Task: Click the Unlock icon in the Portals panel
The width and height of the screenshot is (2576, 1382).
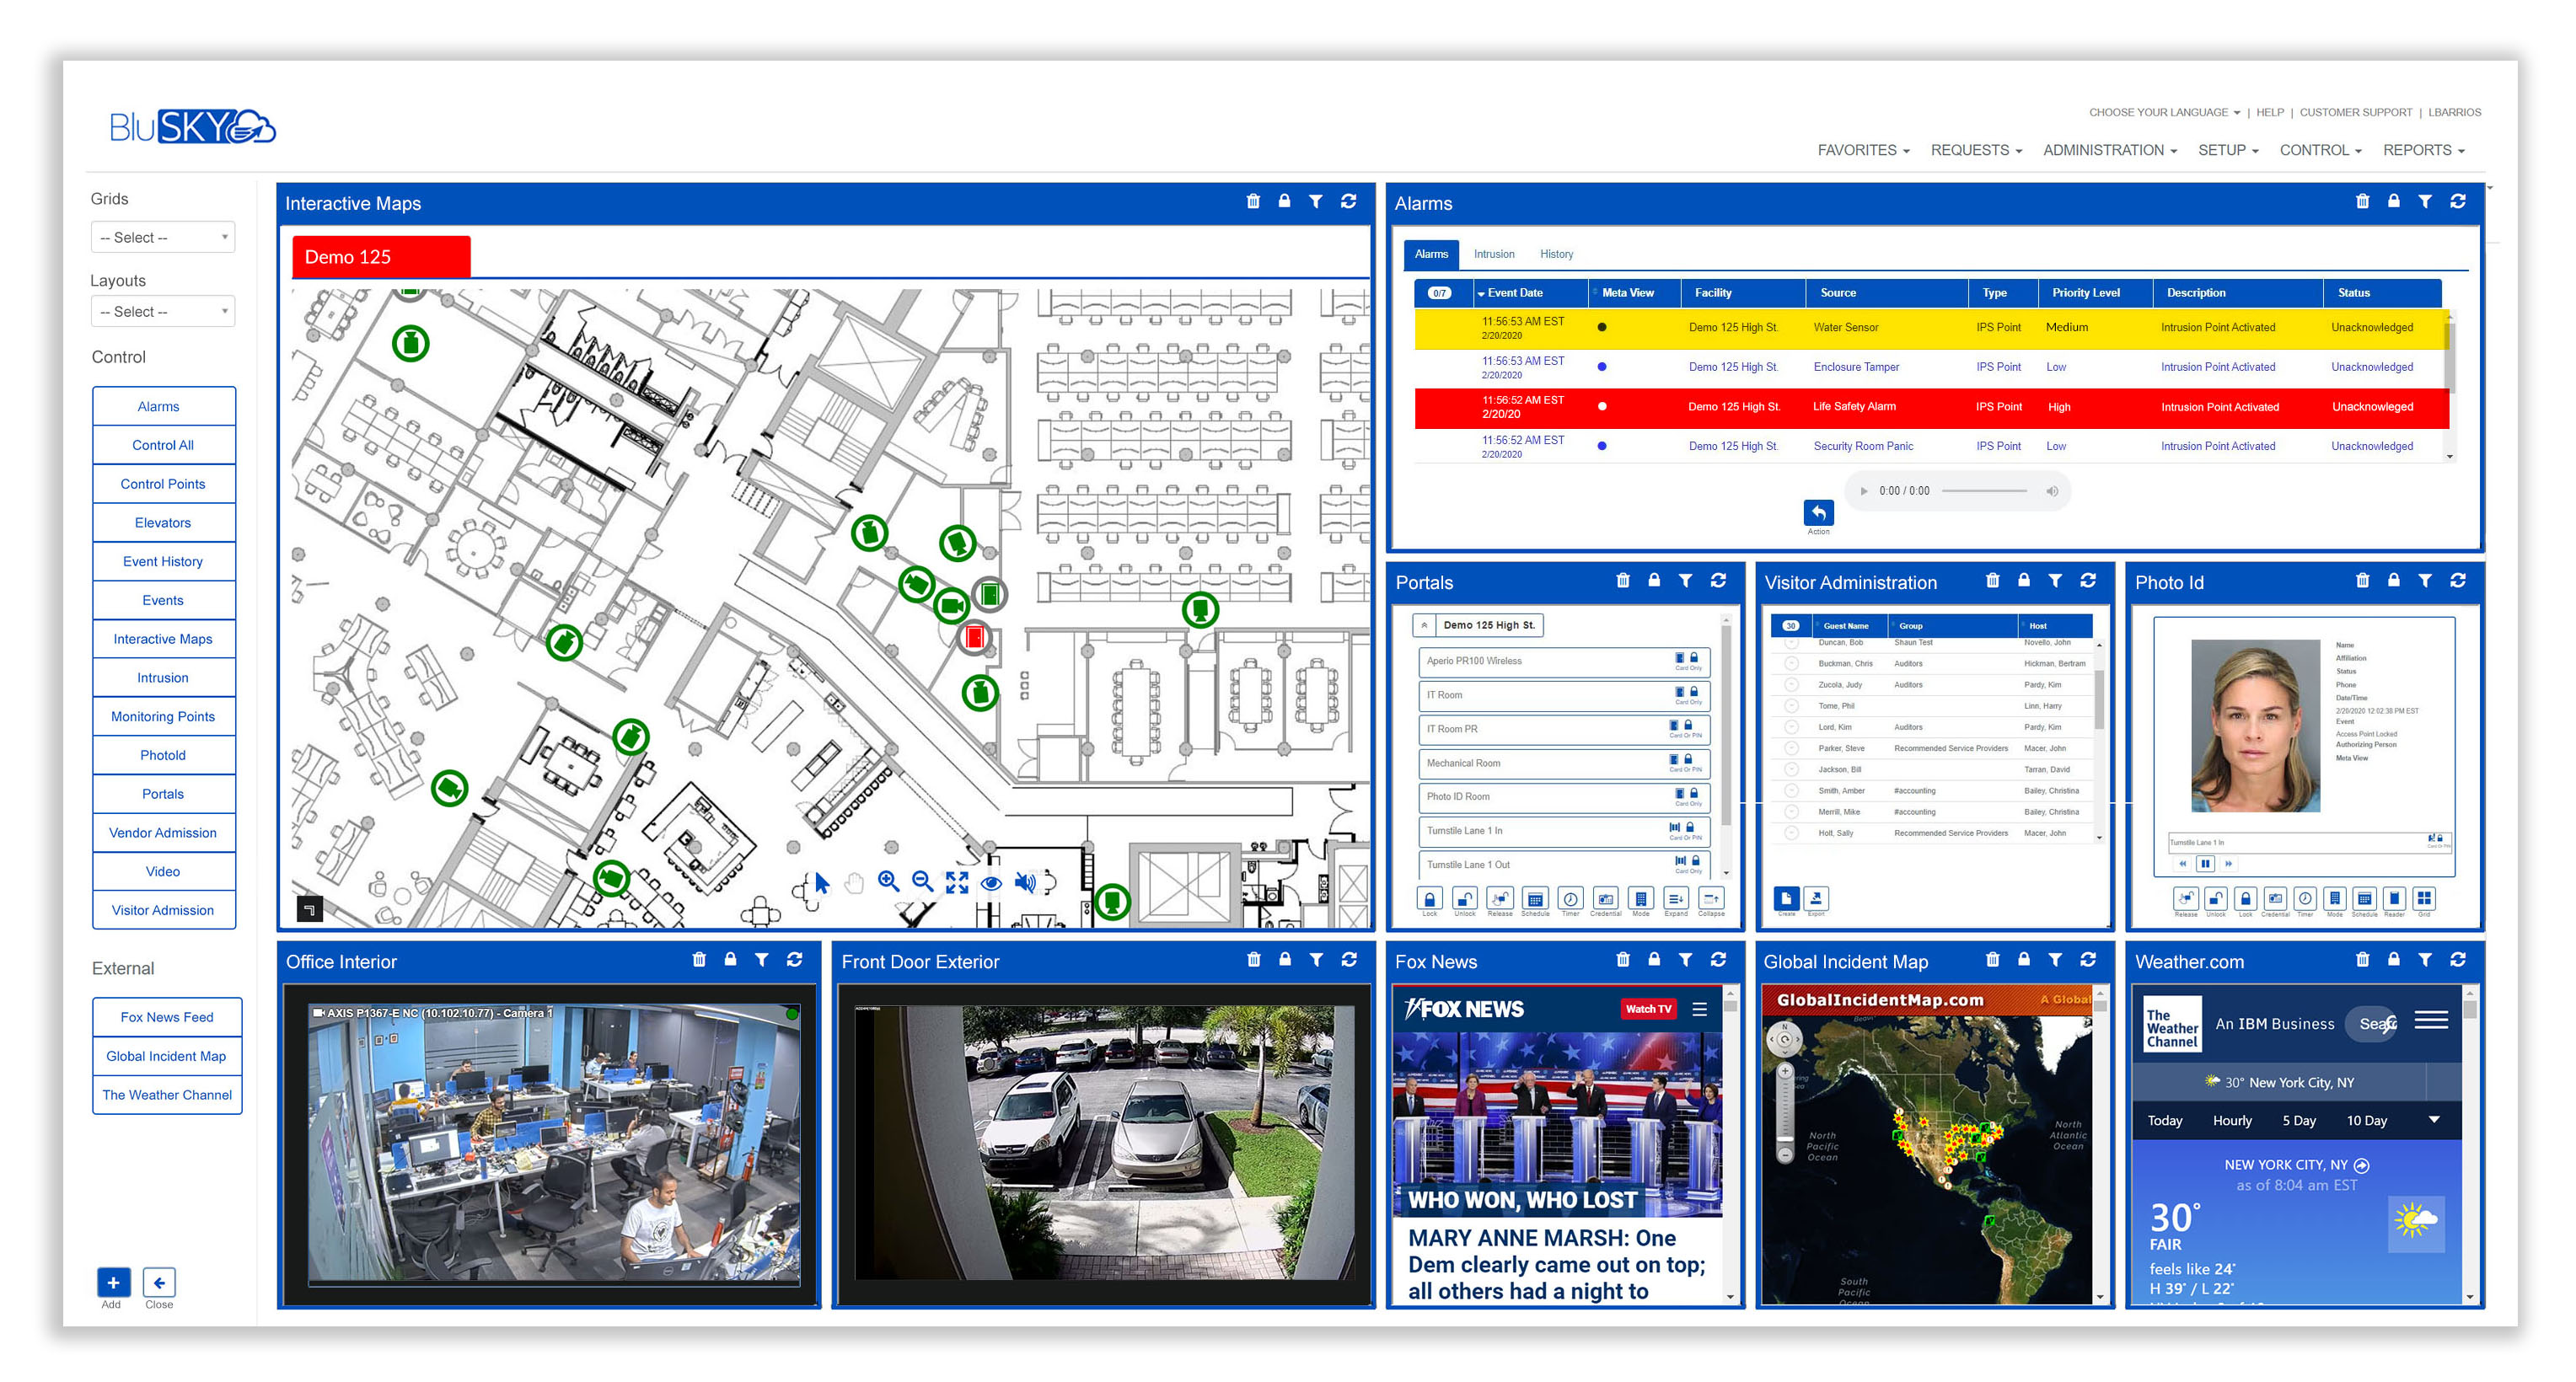Action: [1464, 898]
